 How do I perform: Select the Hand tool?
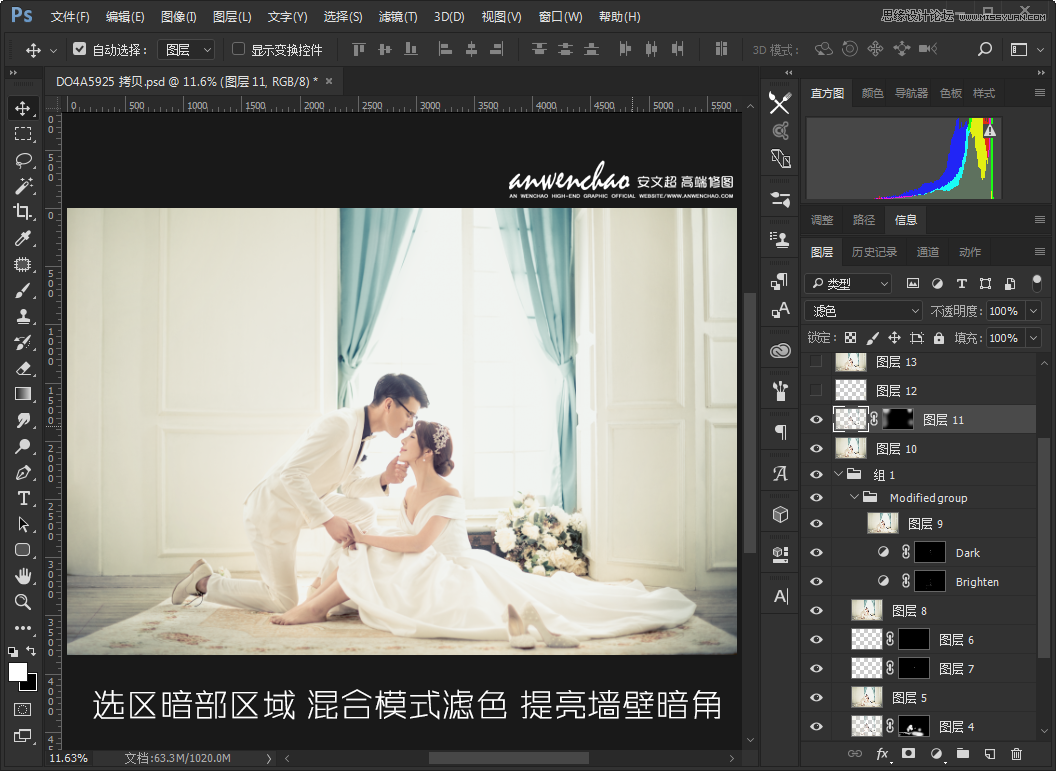click(22, 577)
